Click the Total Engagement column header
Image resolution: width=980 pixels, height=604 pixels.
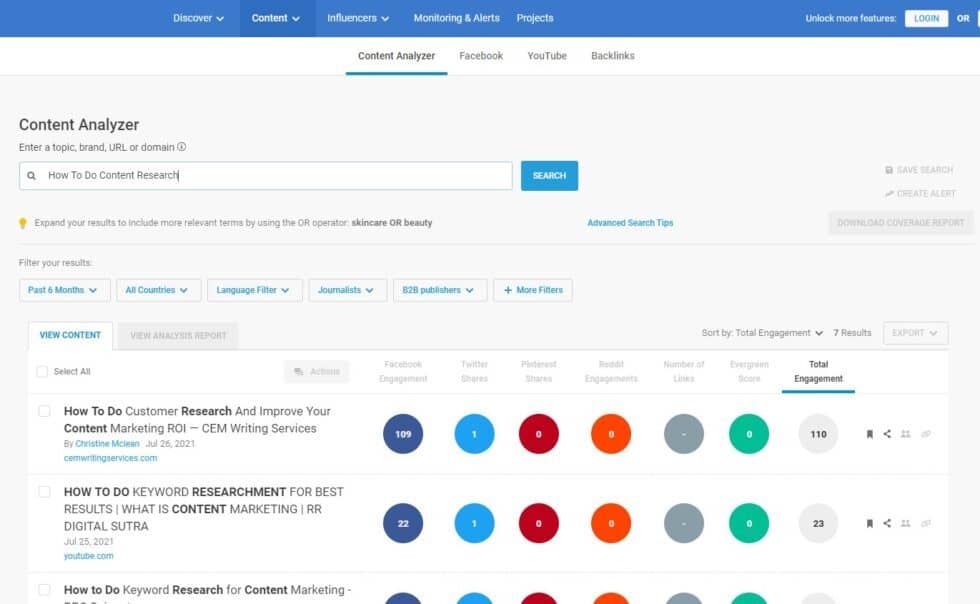[x=818, y=371]
